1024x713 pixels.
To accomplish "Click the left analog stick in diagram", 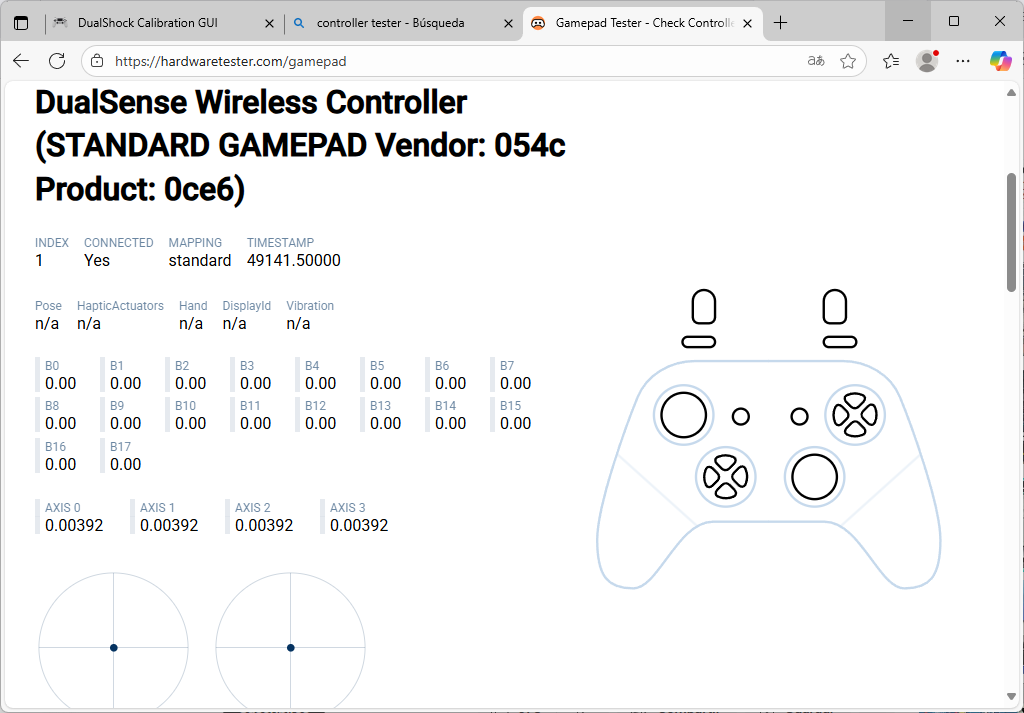I will [684, 415].
